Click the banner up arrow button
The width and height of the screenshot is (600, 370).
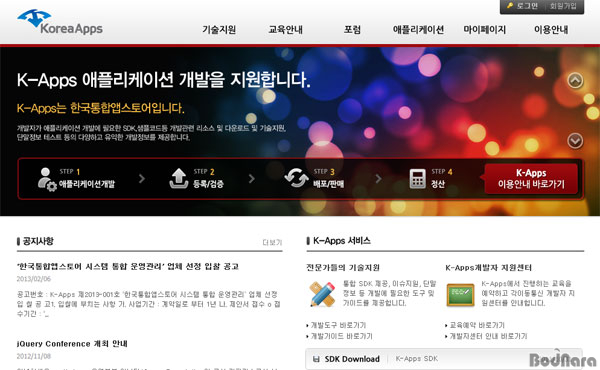pos(575,80)
